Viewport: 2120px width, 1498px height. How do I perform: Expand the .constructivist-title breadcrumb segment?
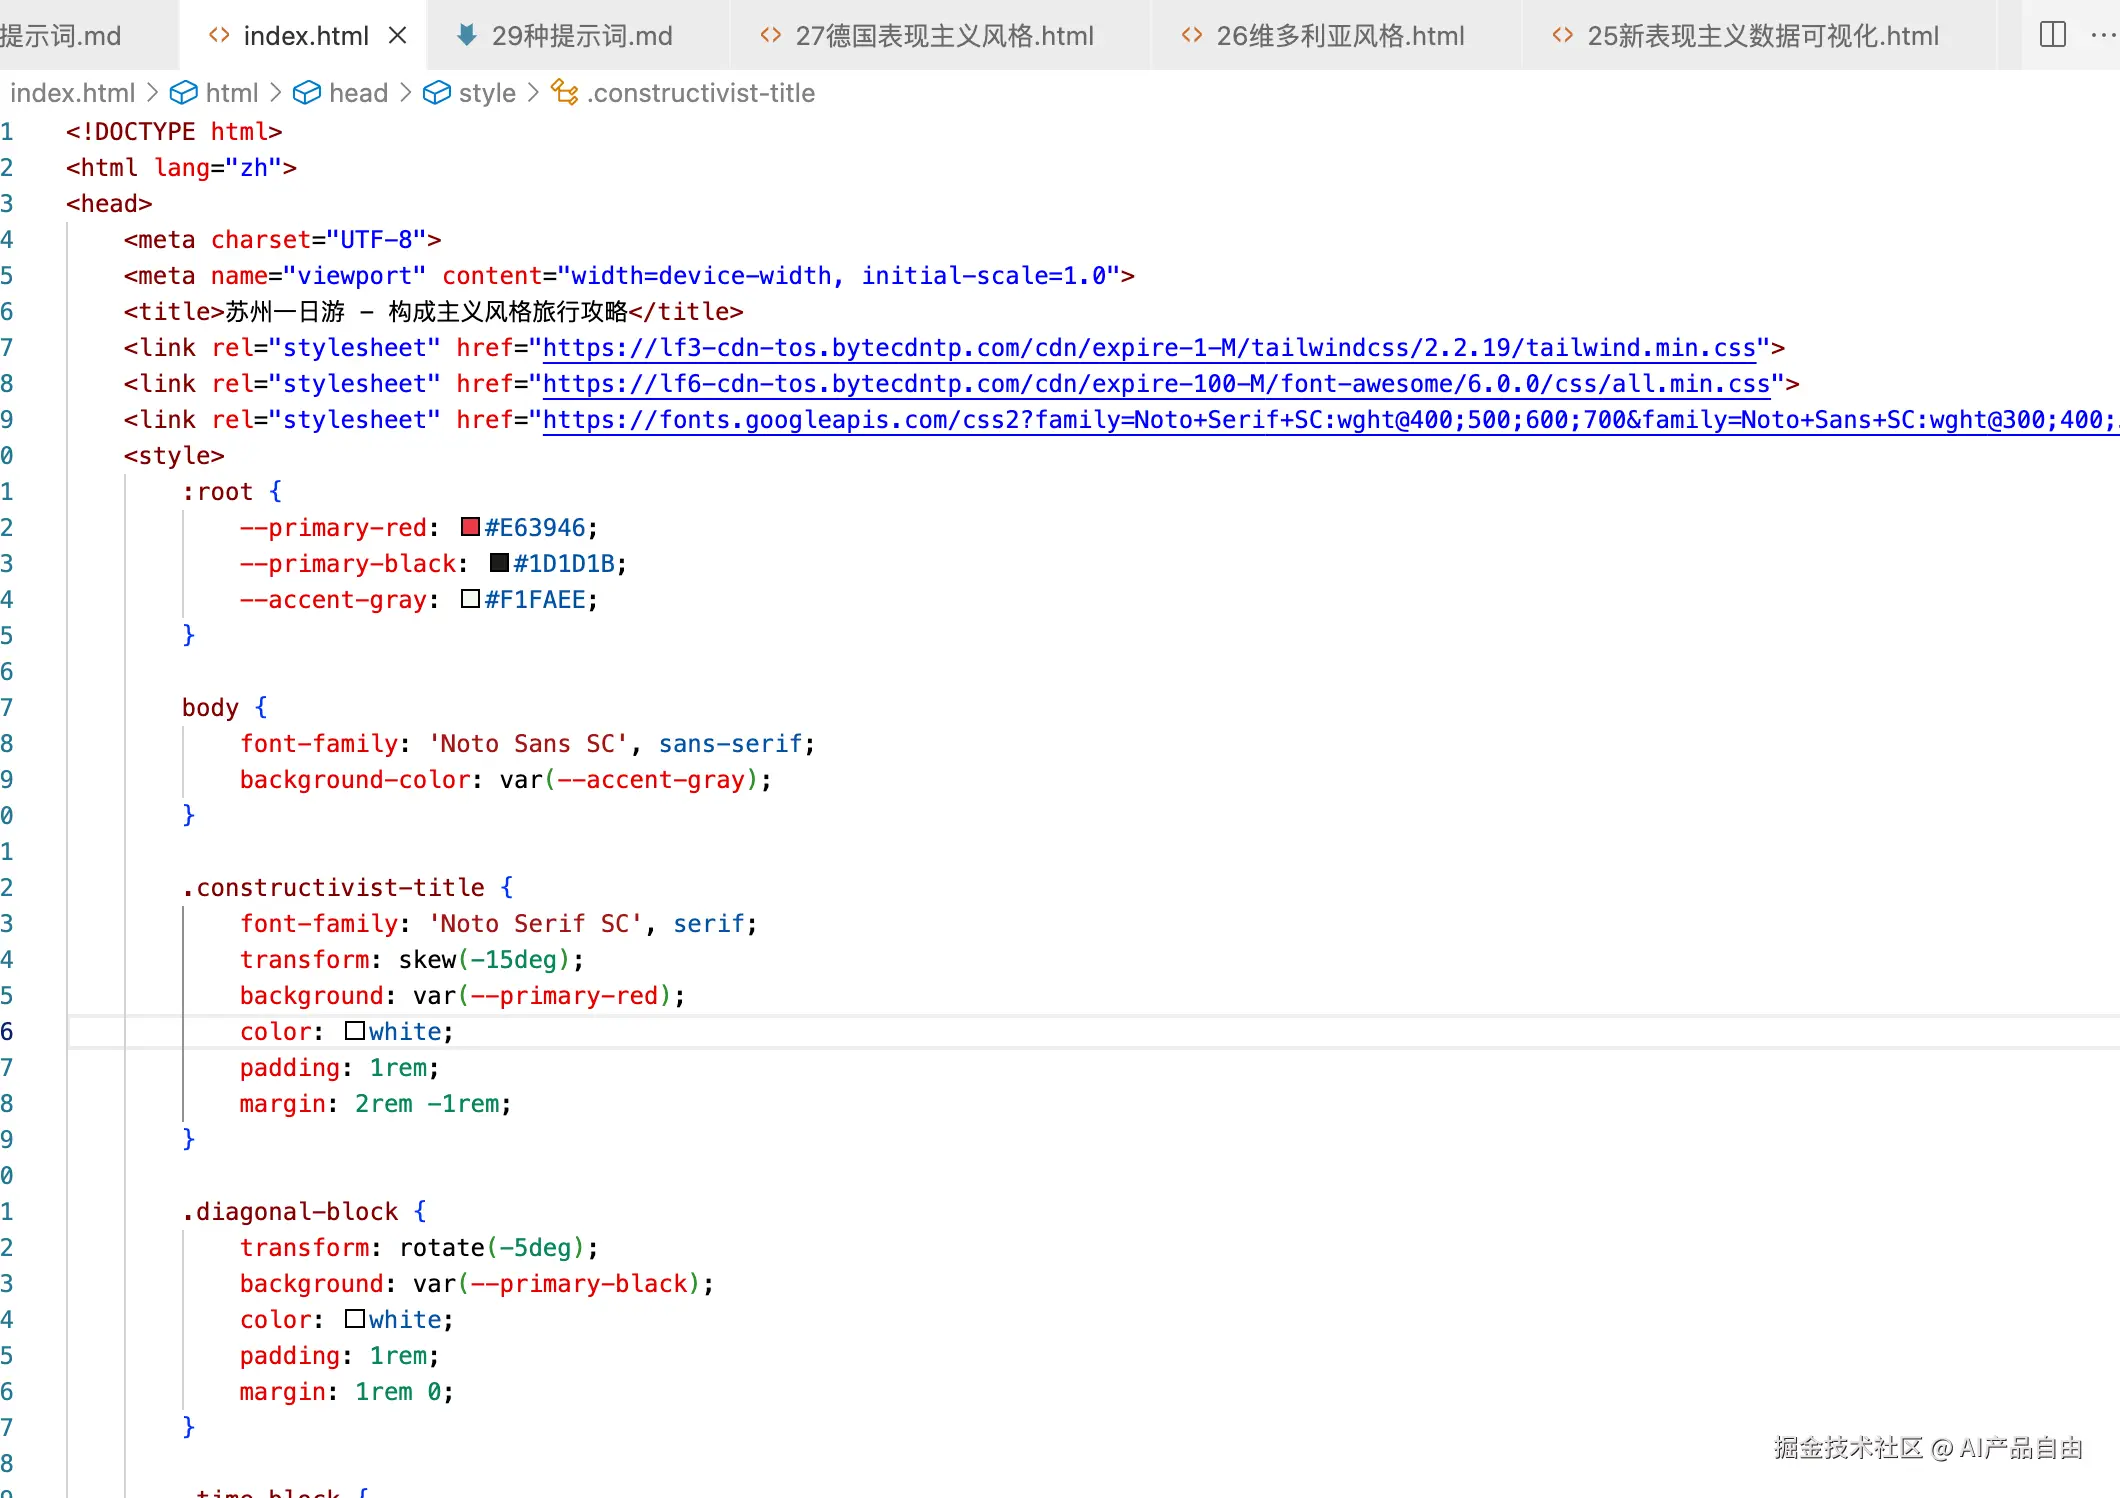point(701,93)
